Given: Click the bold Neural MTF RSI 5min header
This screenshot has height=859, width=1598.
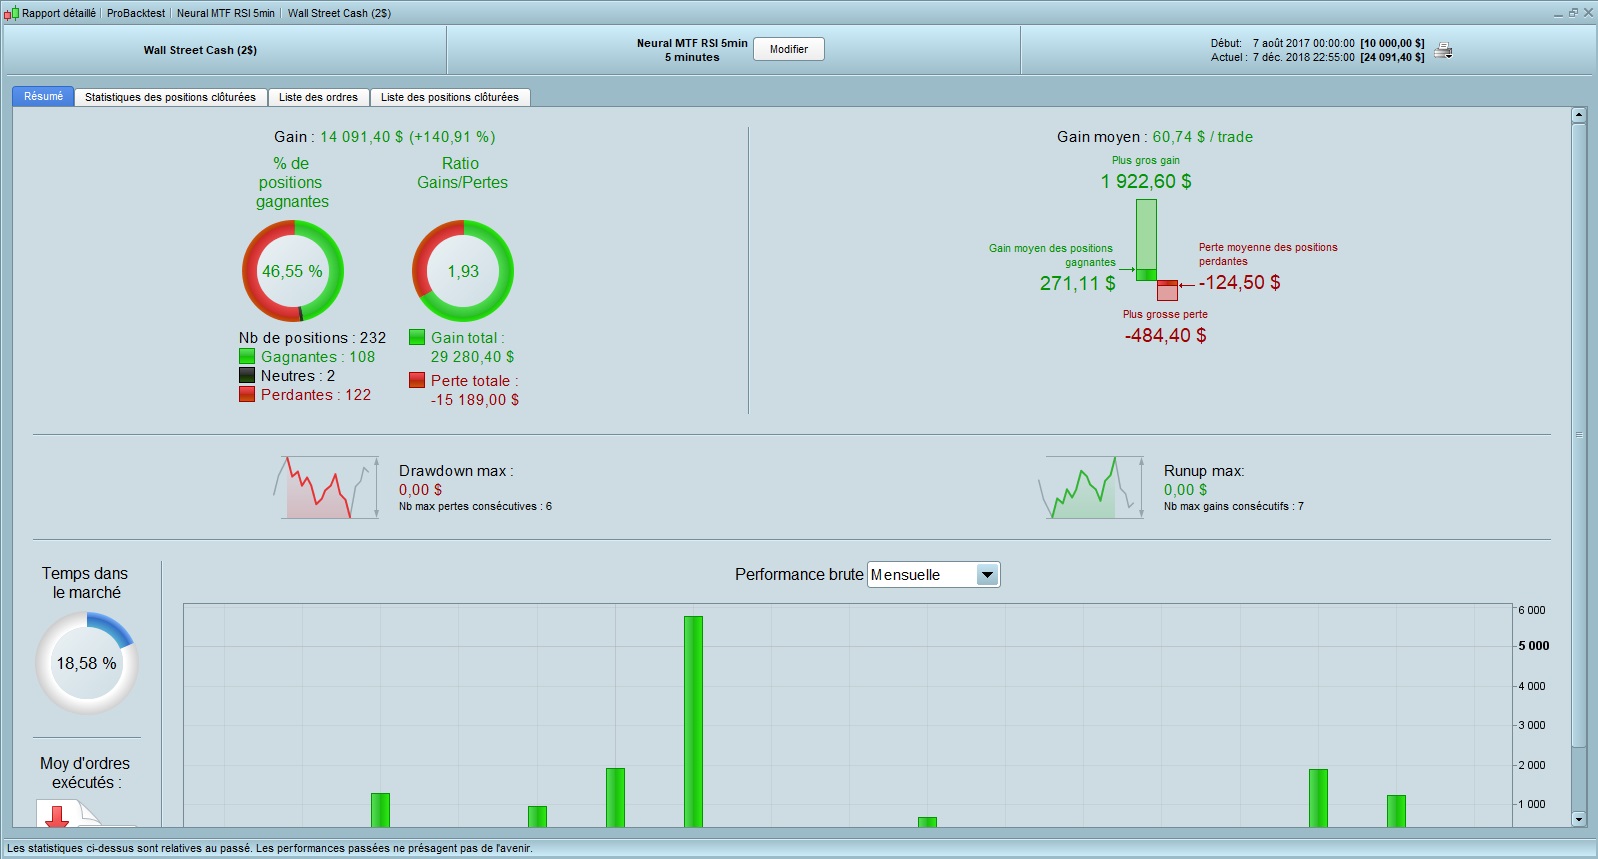Looking at the screenshot, I should [692, 43].
